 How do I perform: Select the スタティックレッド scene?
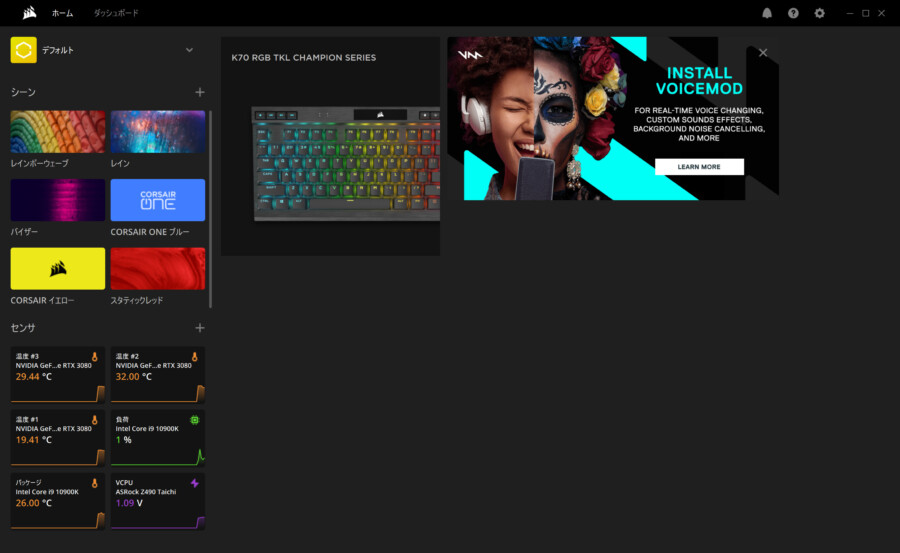click(x=158, y=269)
